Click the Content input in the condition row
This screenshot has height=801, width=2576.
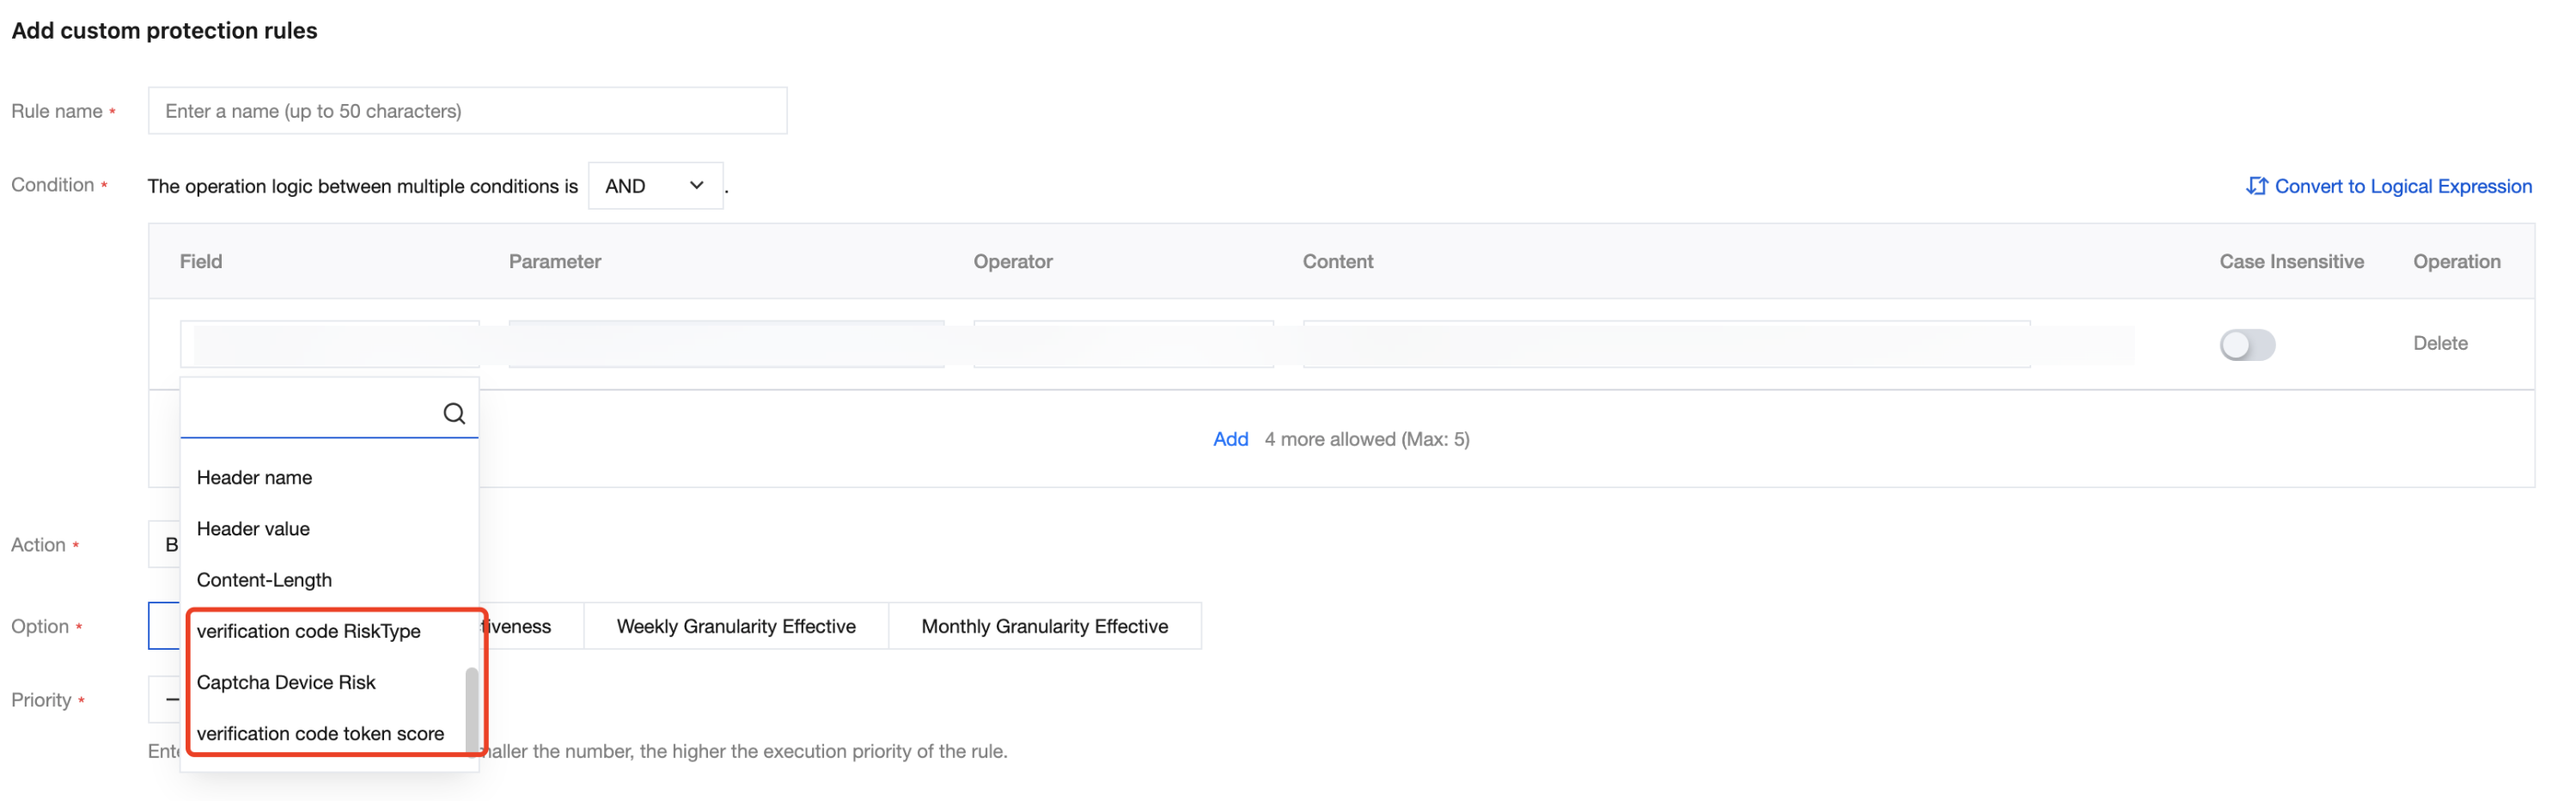[x=1665, y=345]
